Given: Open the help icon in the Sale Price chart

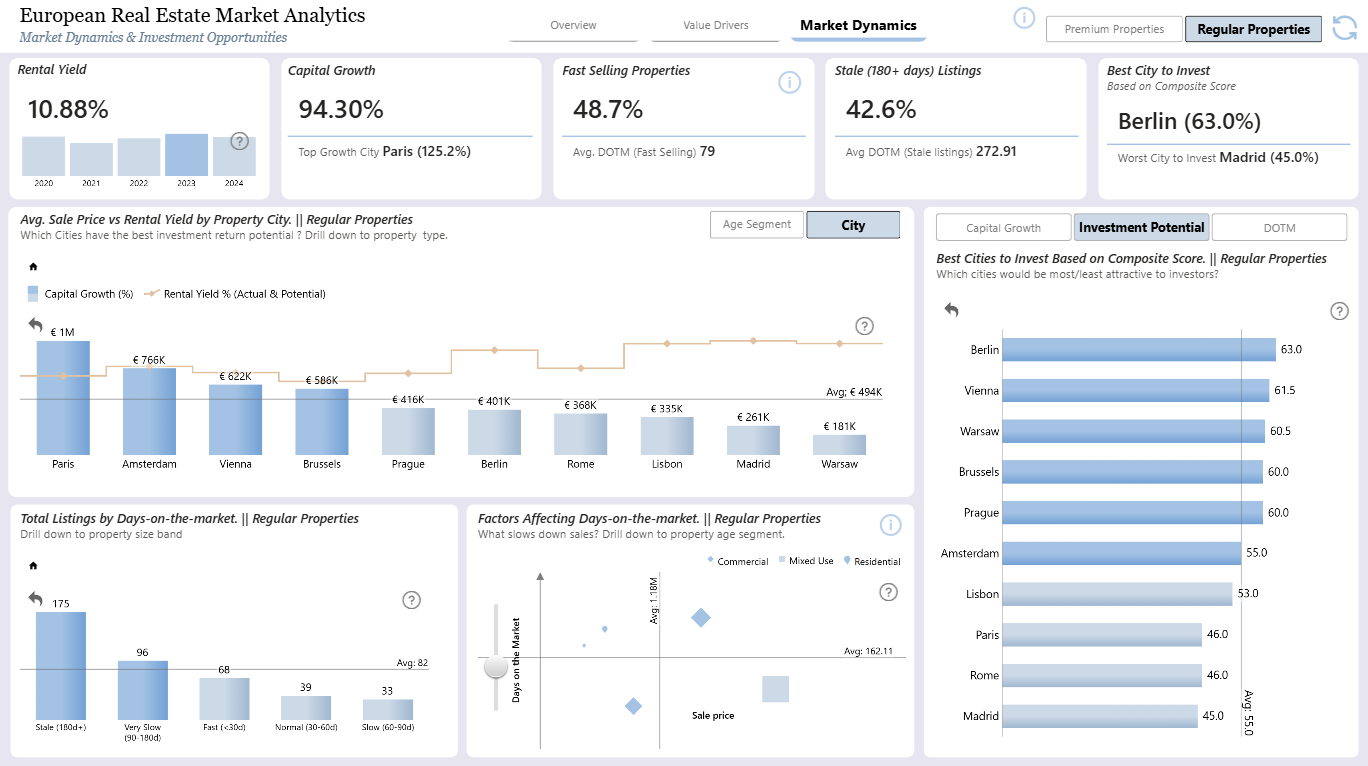Looking at the screenshot, I should pos(865,326).
